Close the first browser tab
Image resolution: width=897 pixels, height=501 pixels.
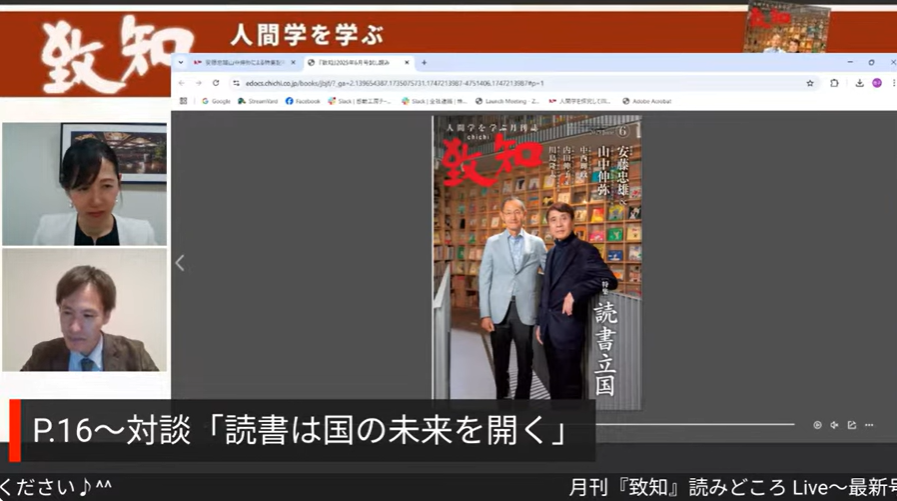coord(293,62)
